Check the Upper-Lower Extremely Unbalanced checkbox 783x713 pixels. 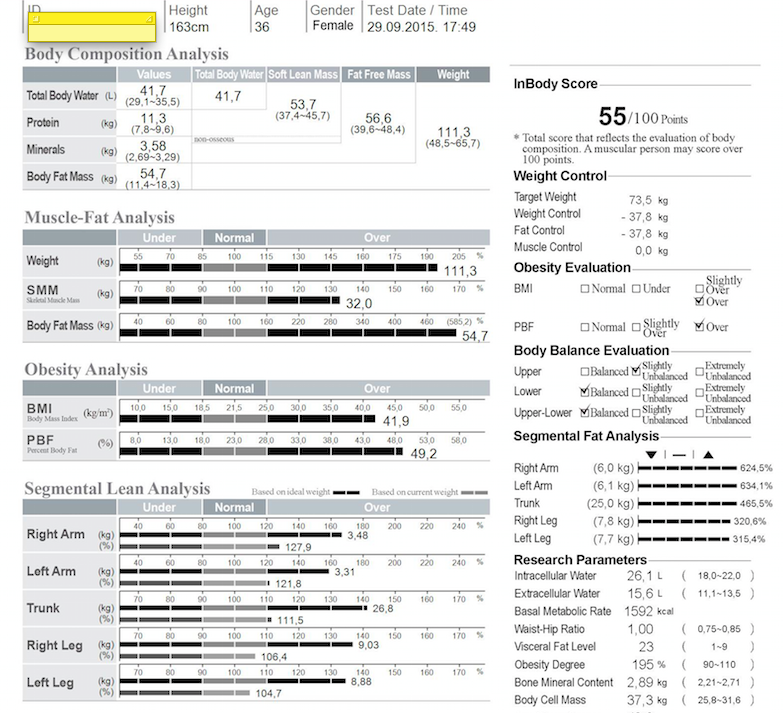click(x=700, y=413)
